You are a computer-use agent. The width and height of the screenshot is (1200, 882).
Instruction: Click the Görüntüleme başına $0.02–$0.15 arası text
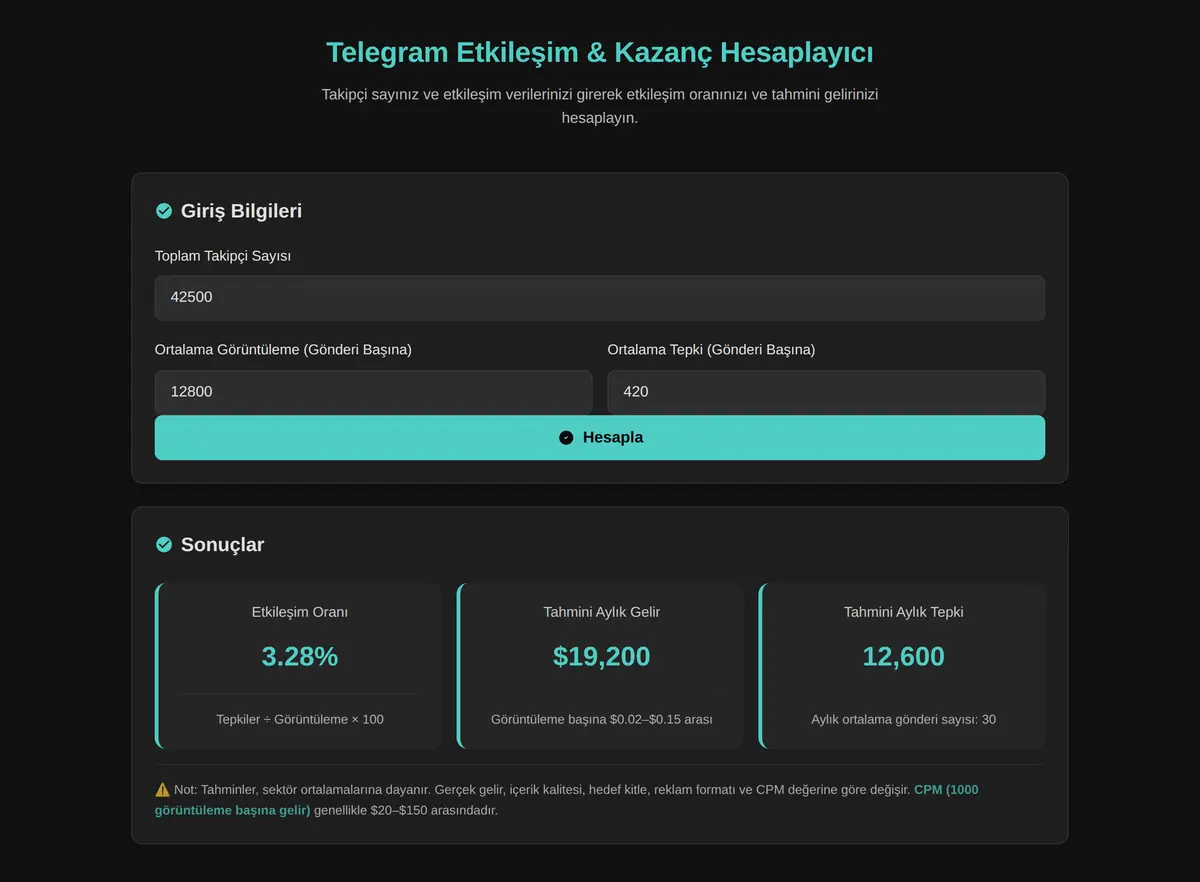pyautogui.click(x=601, y=720)
